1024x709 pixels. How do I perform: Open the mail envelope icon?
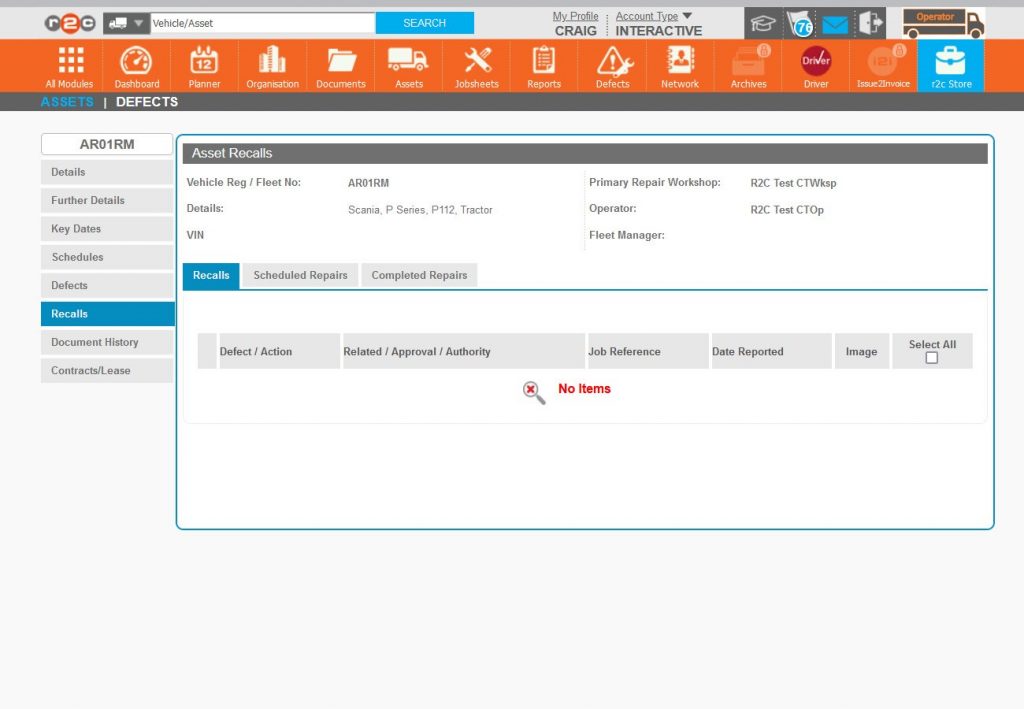[834, 23]
